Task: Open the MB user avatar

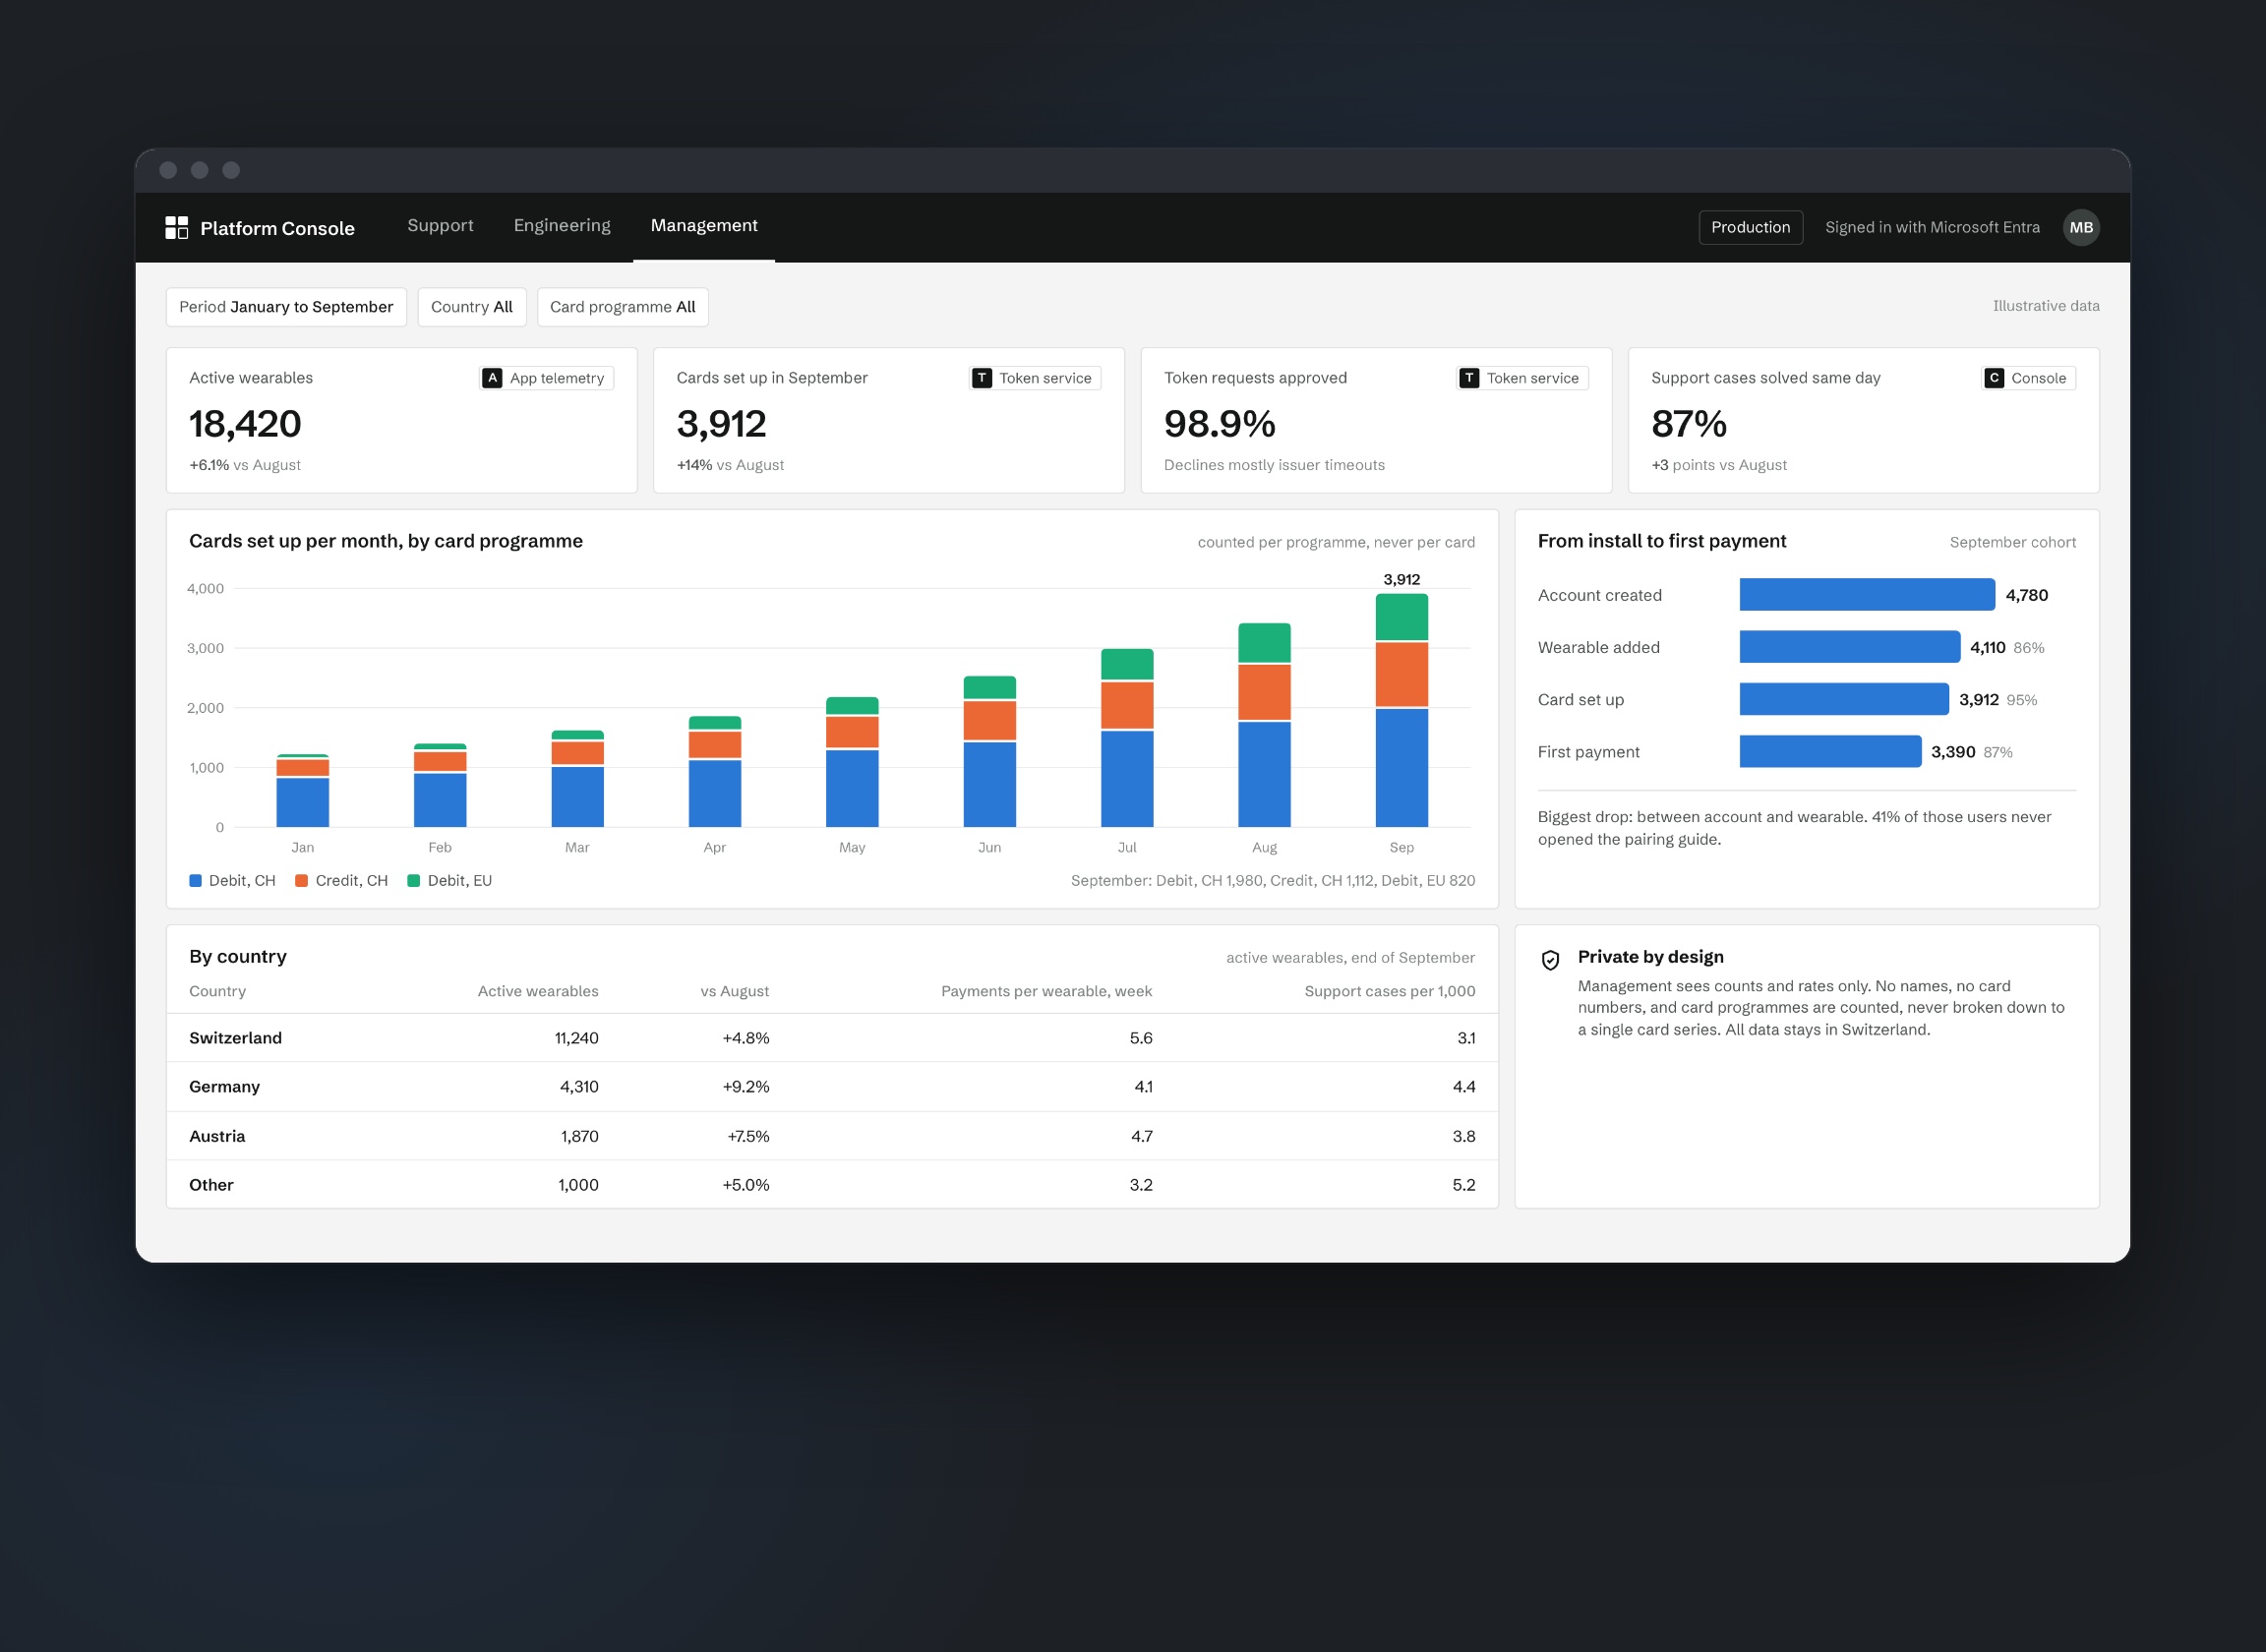Action: pos(2081,227)
